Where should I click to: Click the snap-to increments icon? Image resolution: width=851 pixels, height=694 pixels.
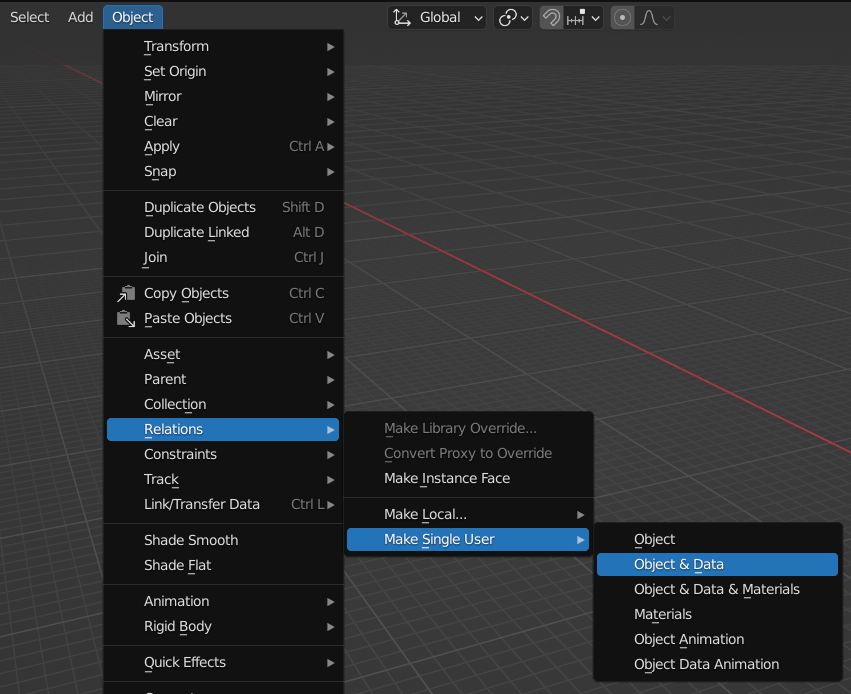click(x=573, y=17)
